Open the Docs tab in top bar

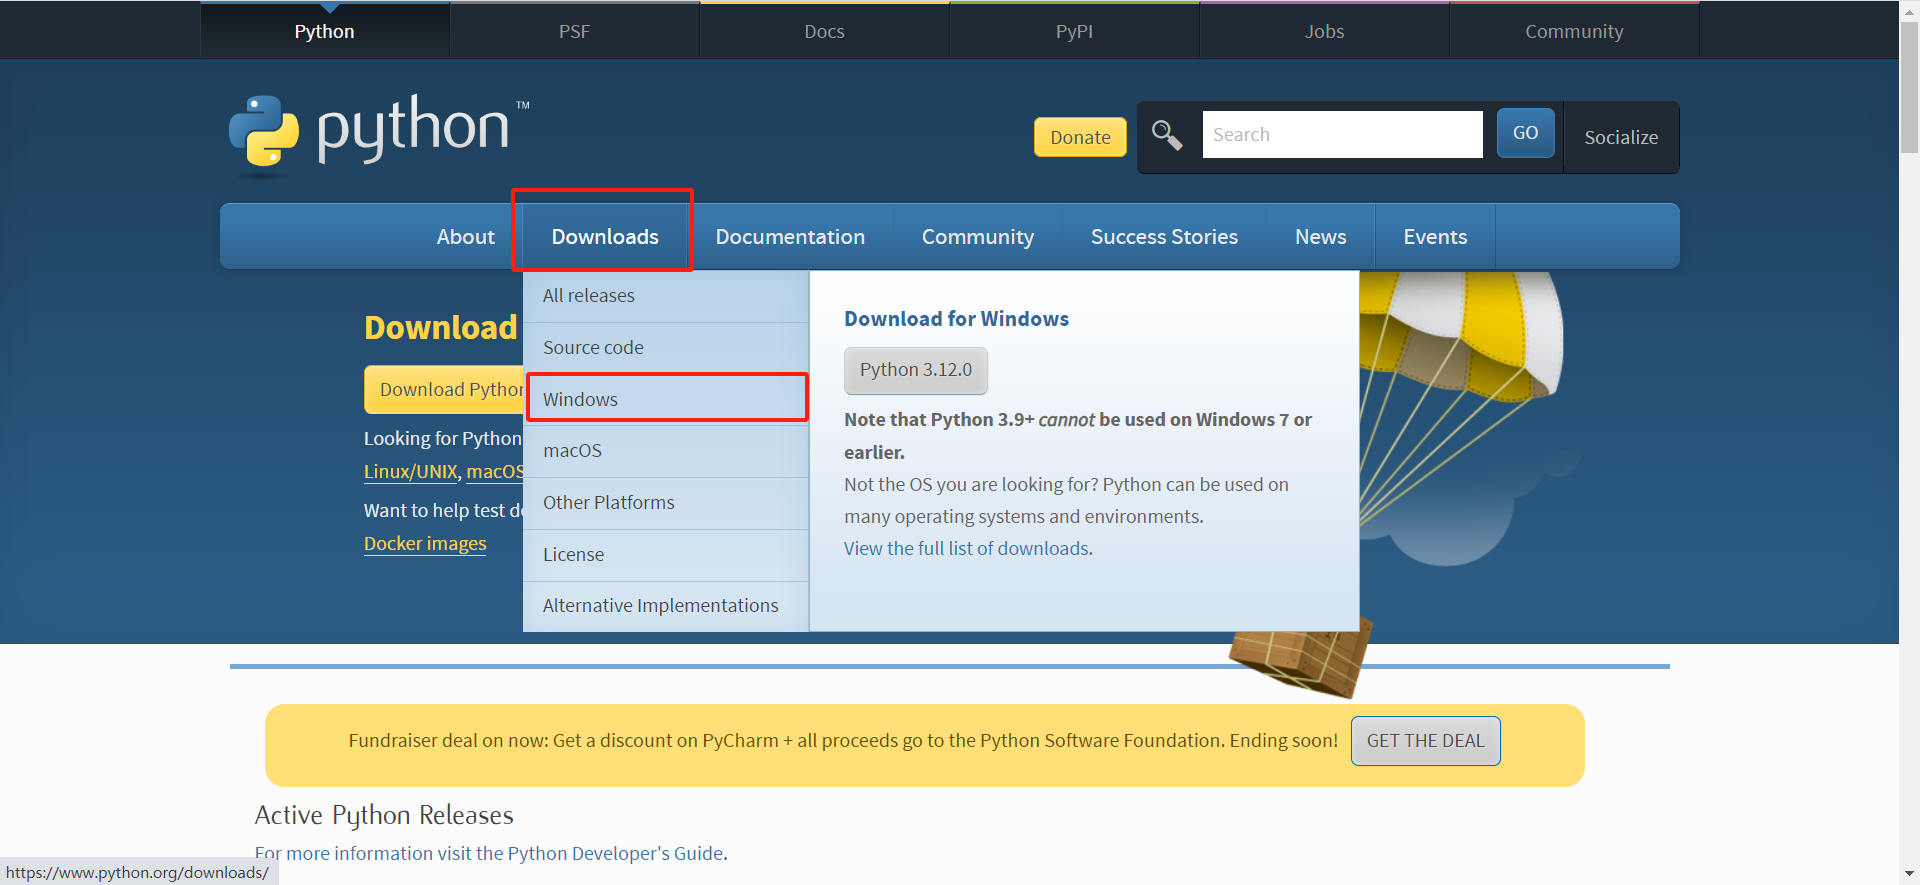pyautogui.click(x=825, y=31)
